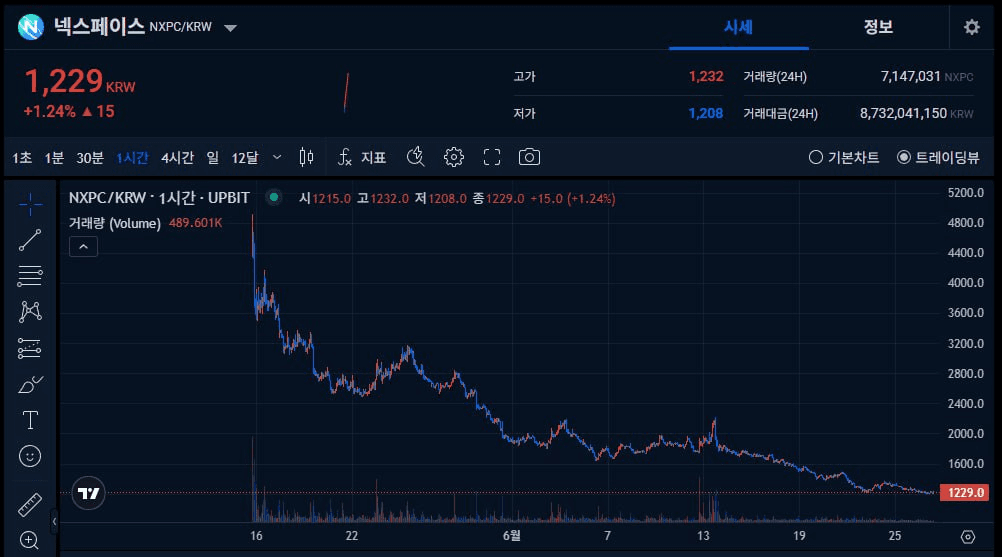
Task: Collapse the indicator legend with caret button
Action: (x=84, y=247)
